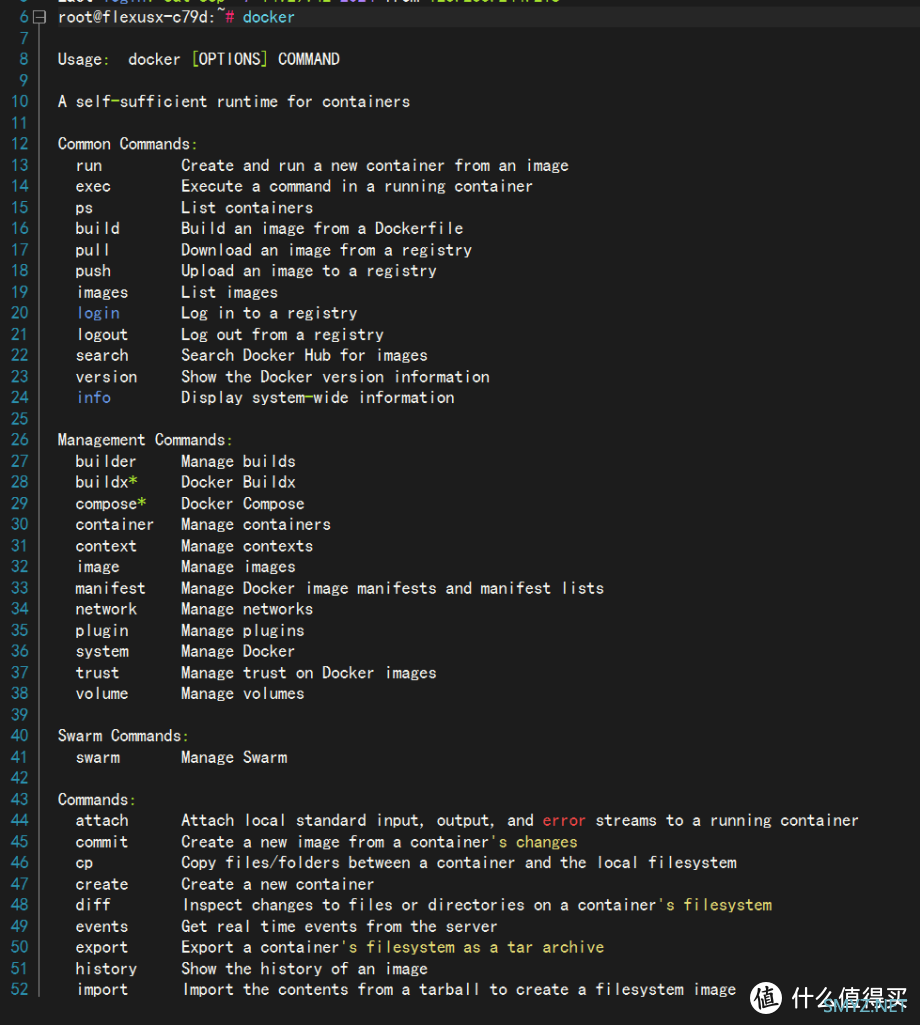920x1025 pixels.
Task: Click the 'plugin' command name
Action: 102,631
